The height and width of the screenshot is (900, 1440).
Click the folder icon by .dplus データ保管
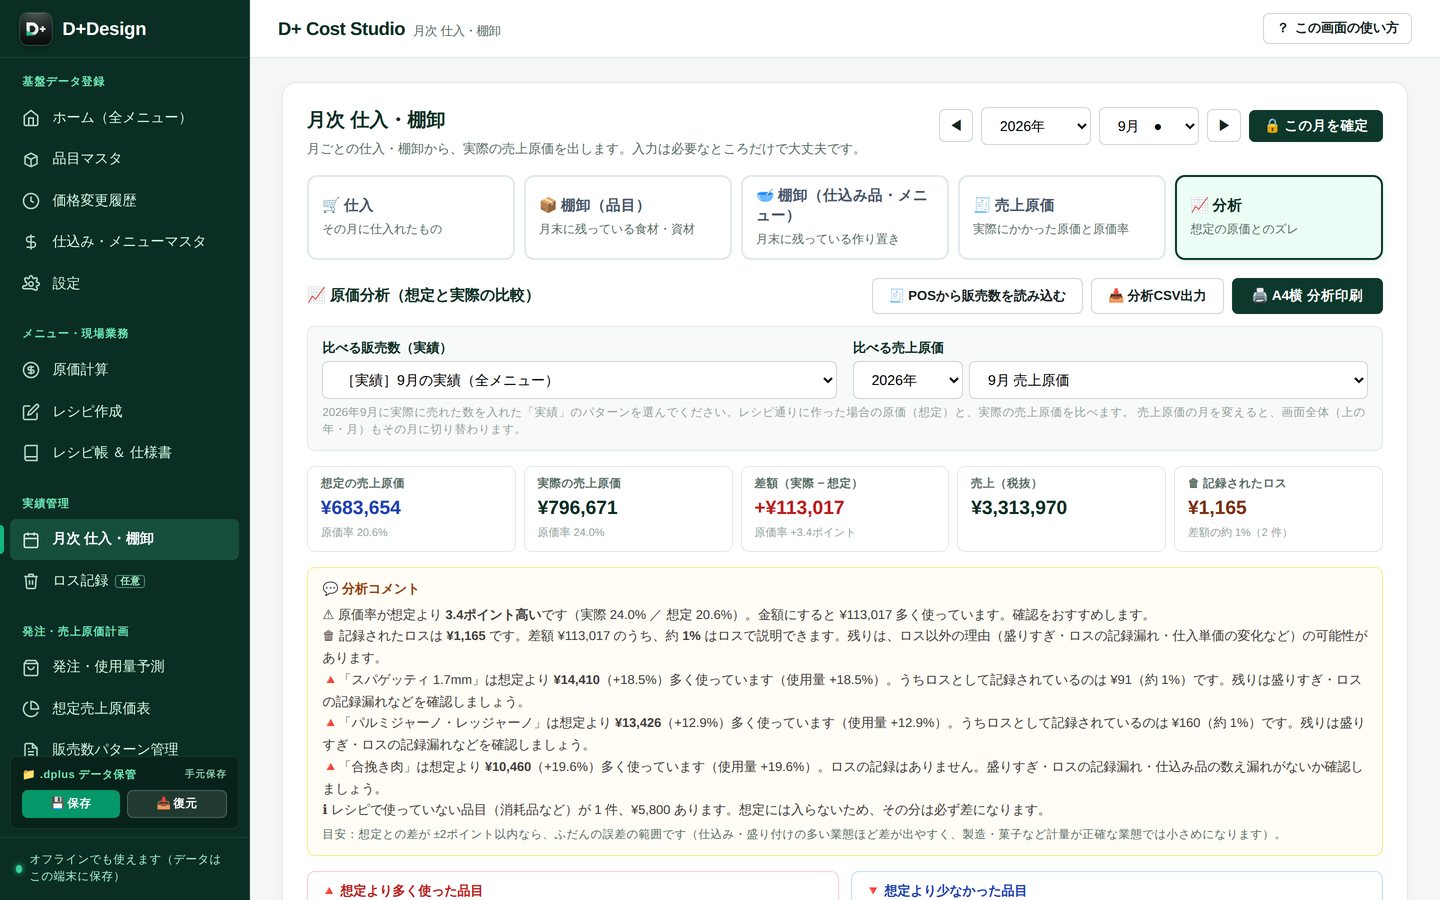(x=29, y=774)
